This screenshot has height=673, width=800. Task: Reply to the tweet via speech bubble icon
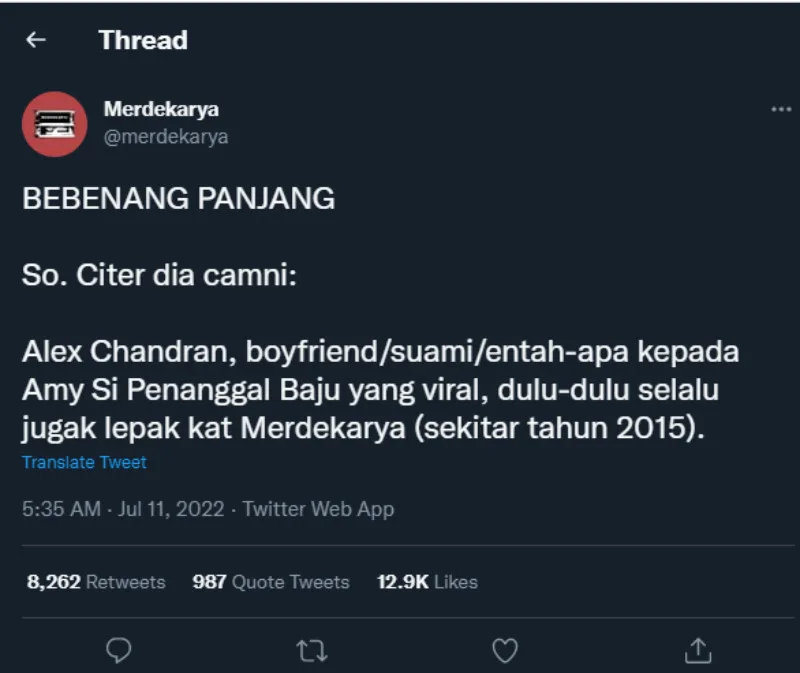(119, 651)
